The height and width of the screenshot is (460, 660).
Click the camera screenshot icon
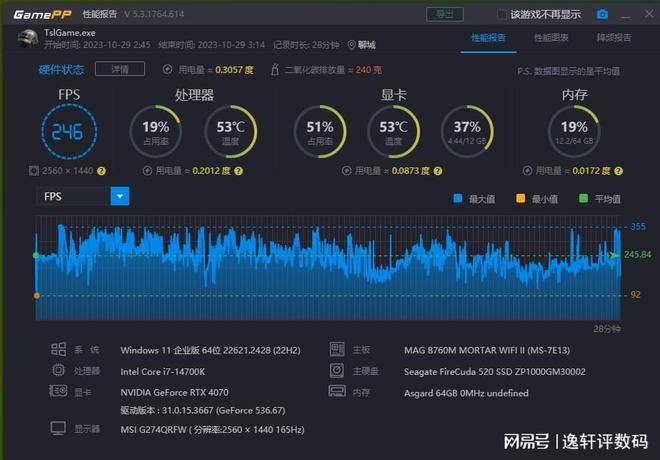(602, 14)
